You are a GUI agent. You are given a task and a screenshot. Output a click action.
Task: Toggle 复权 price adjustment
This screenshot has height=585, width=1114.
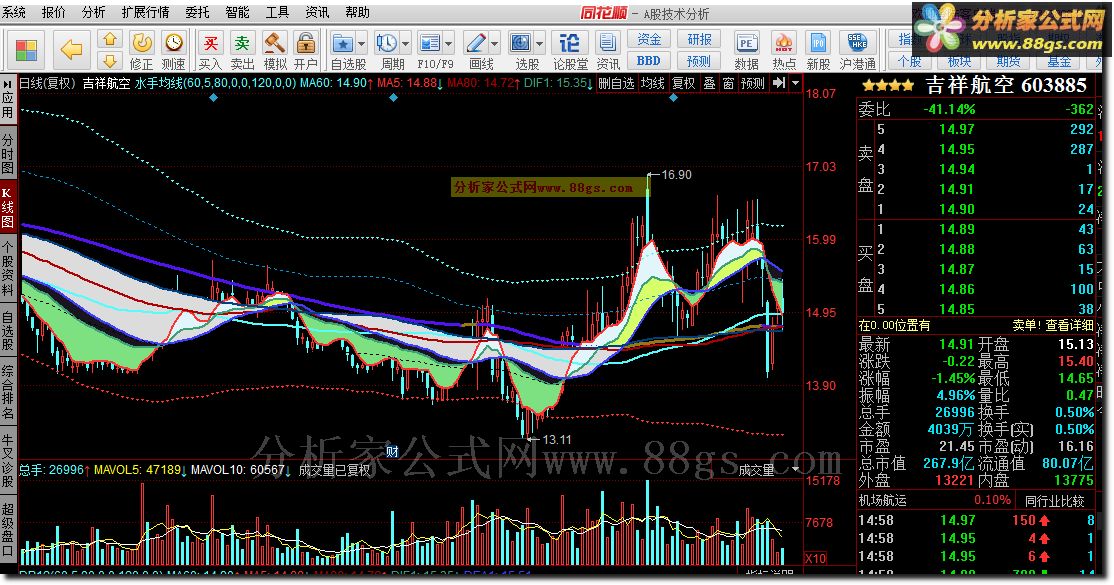[x=683, y=83]
